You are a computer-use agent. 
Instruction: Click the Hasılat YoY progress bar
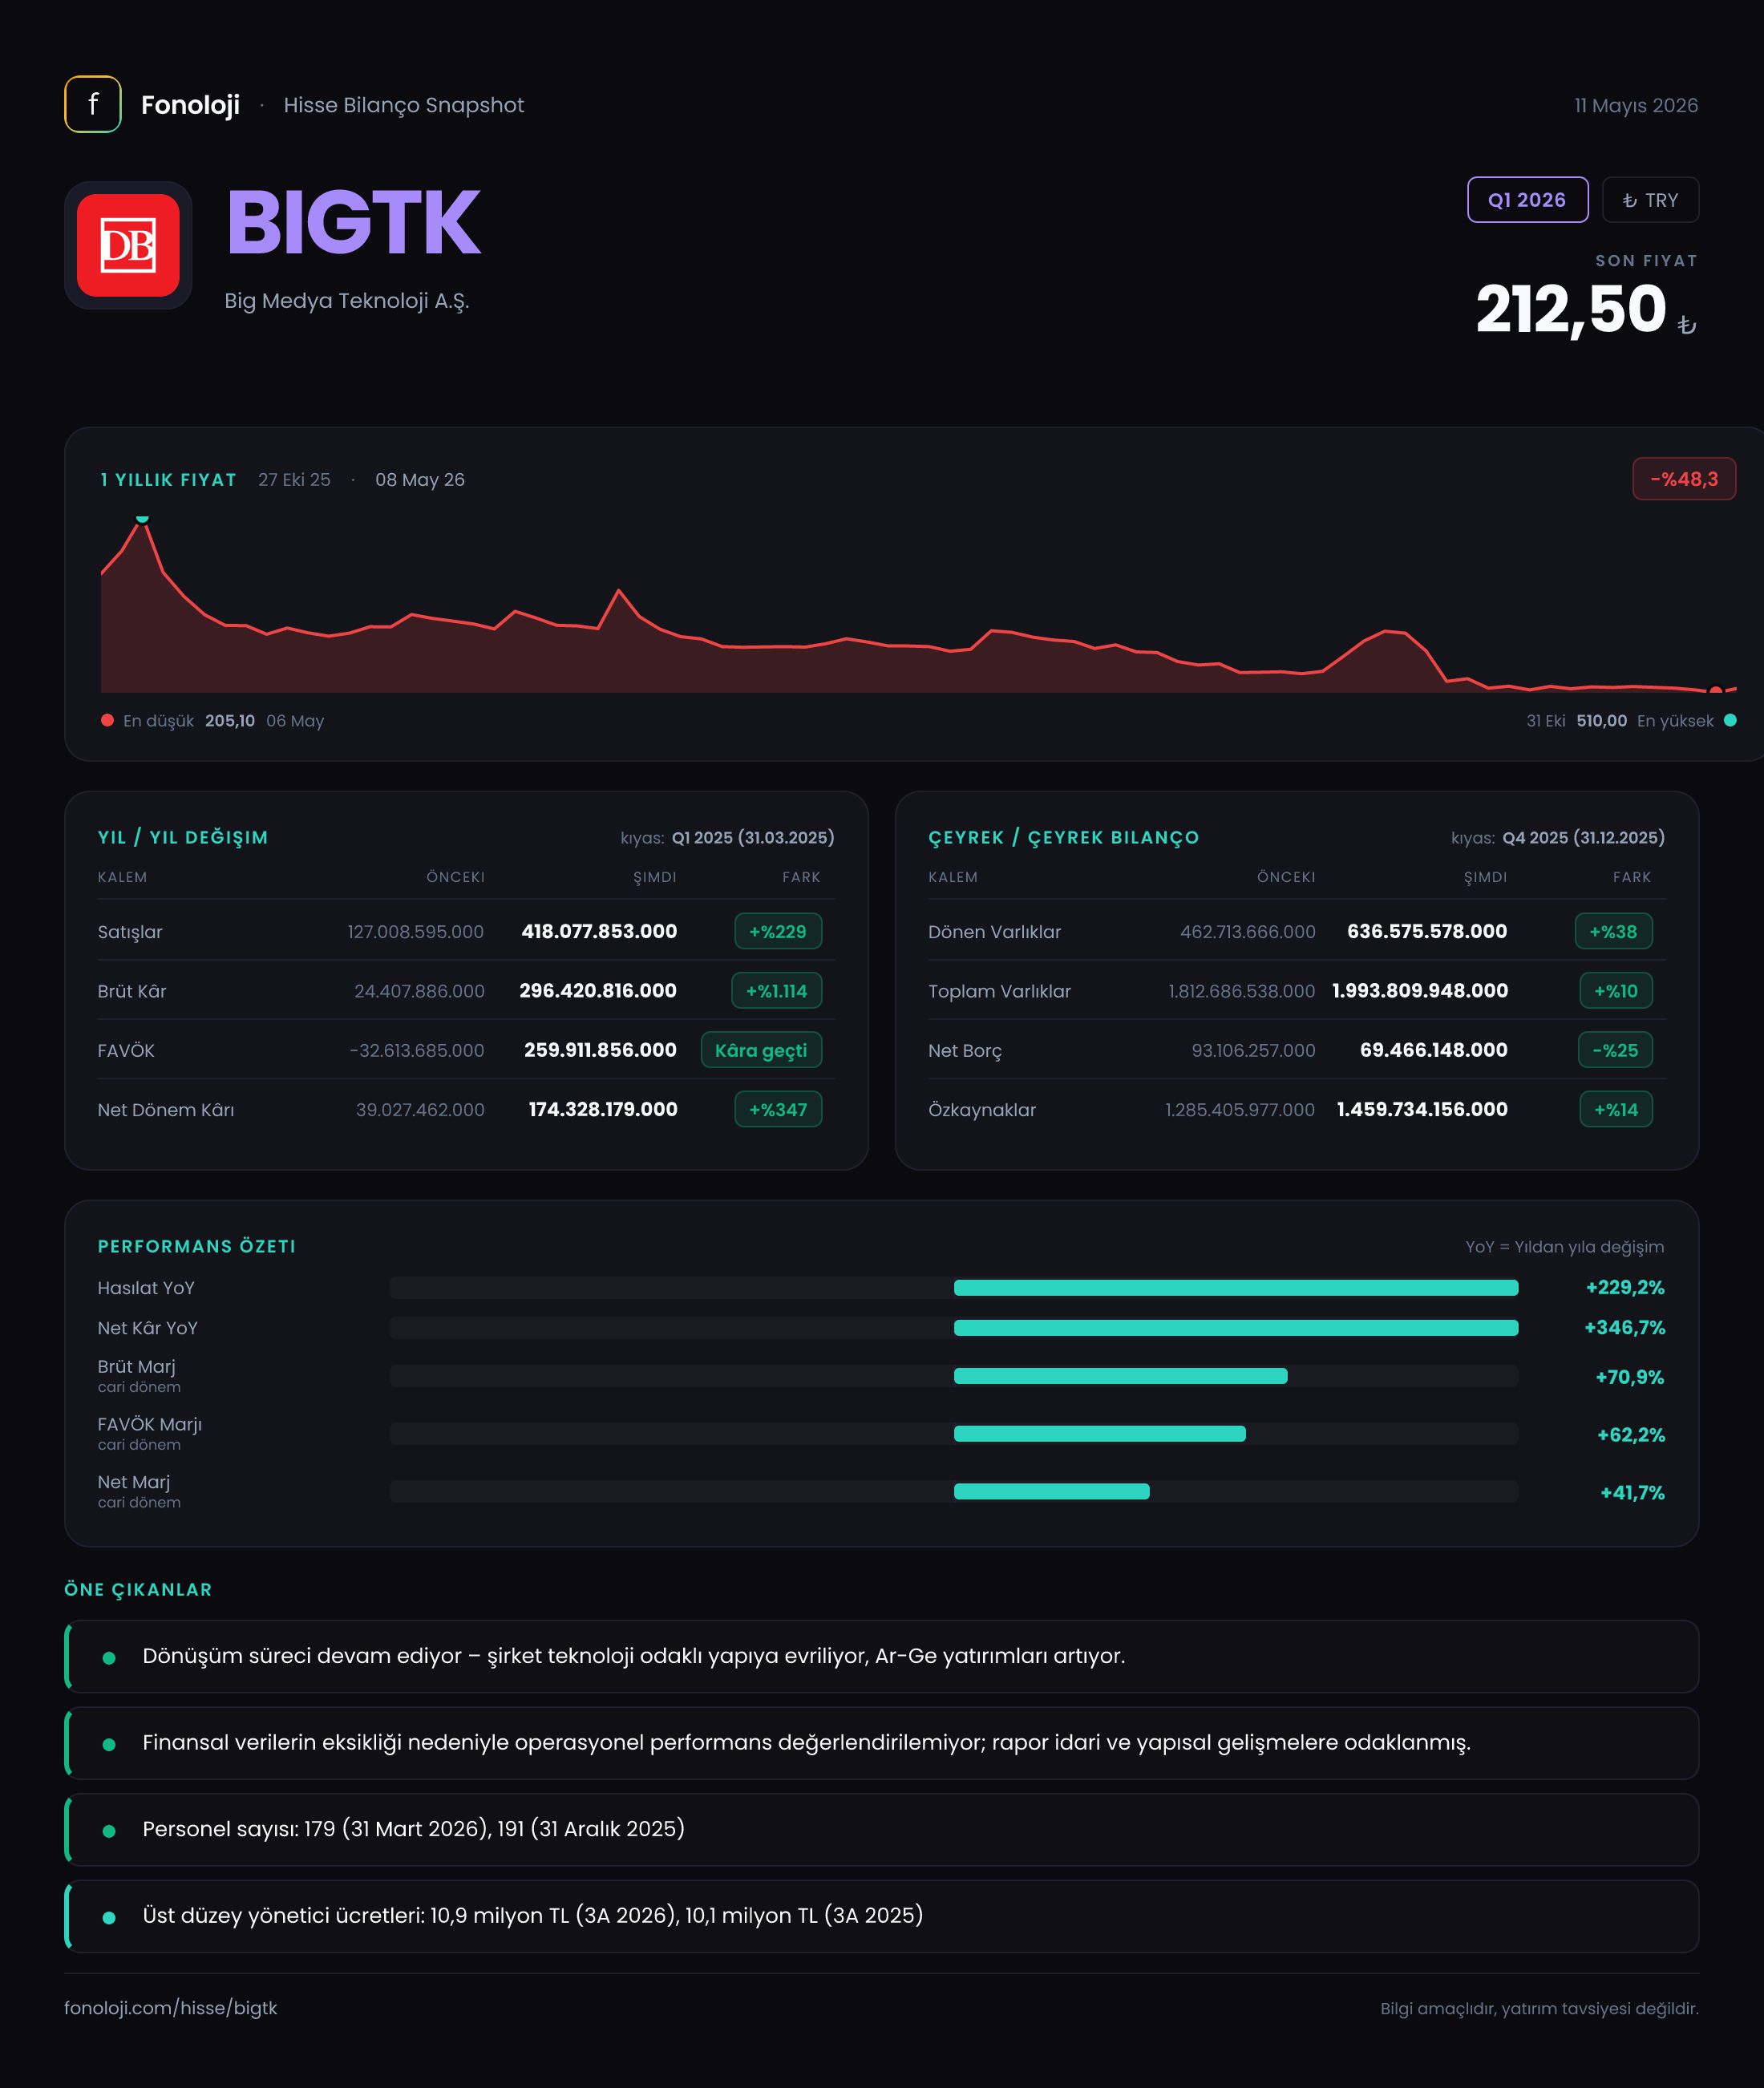tap(954, 1288)
